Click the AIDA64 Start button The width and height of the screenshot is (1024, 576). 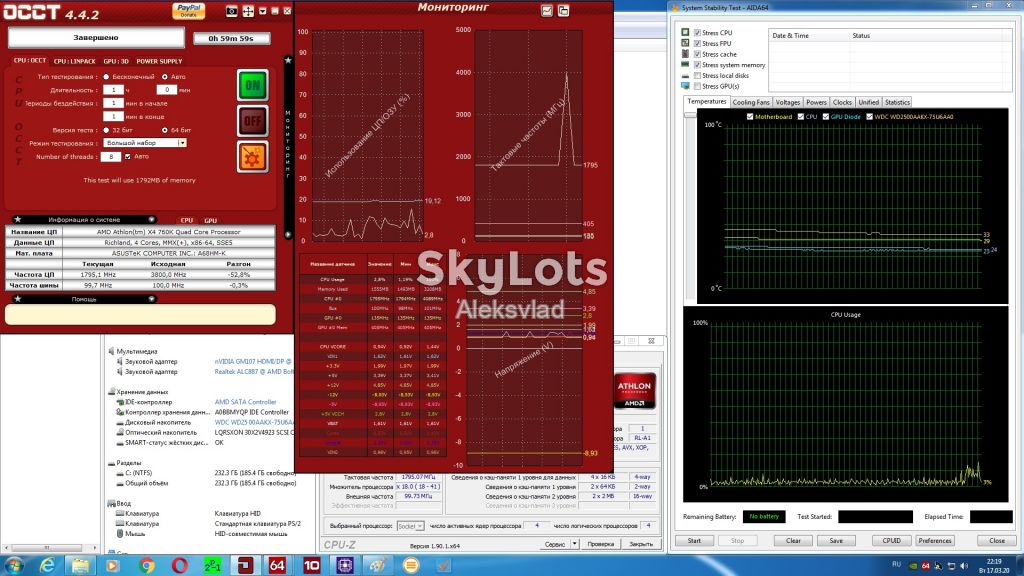pos(694,541)
